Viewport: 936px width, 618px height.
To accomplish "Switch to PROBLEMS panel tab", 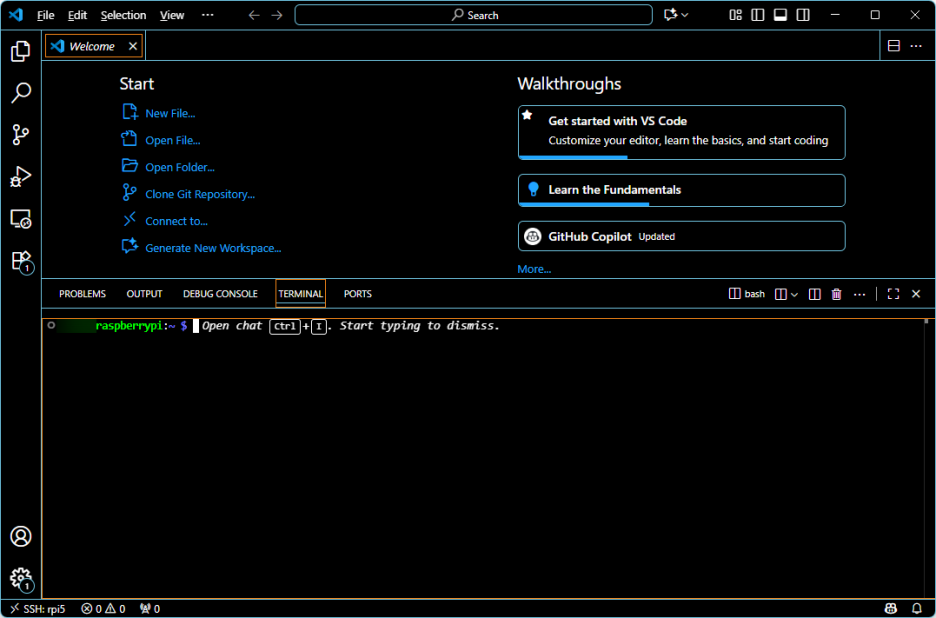I will 82,294.
